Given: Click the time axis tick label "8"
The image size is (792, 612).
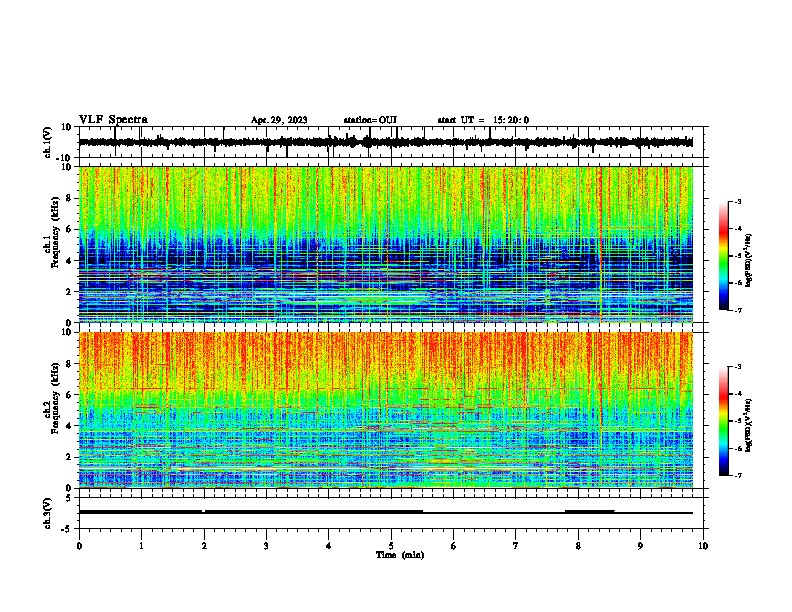Looking at the screenshot, I should click(578, 546).
